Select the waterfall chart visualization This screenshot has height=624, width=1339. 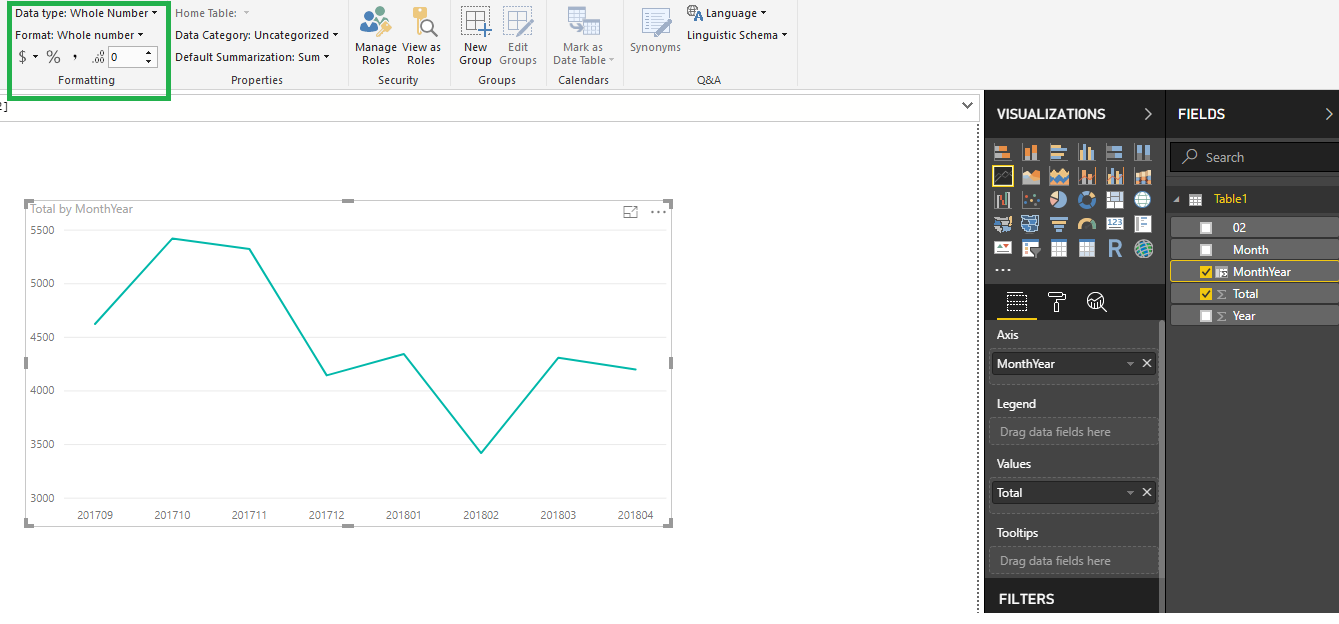[x=1002, y=201]
